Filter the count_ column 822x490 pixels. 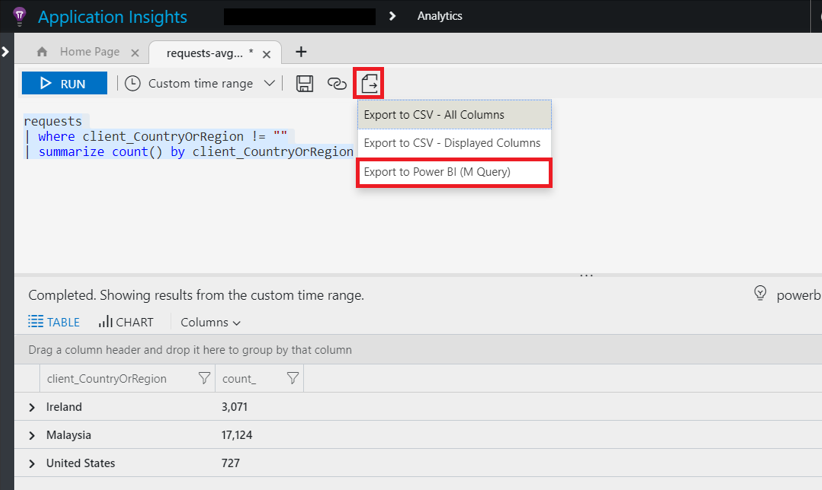click(x=293, y=378)
